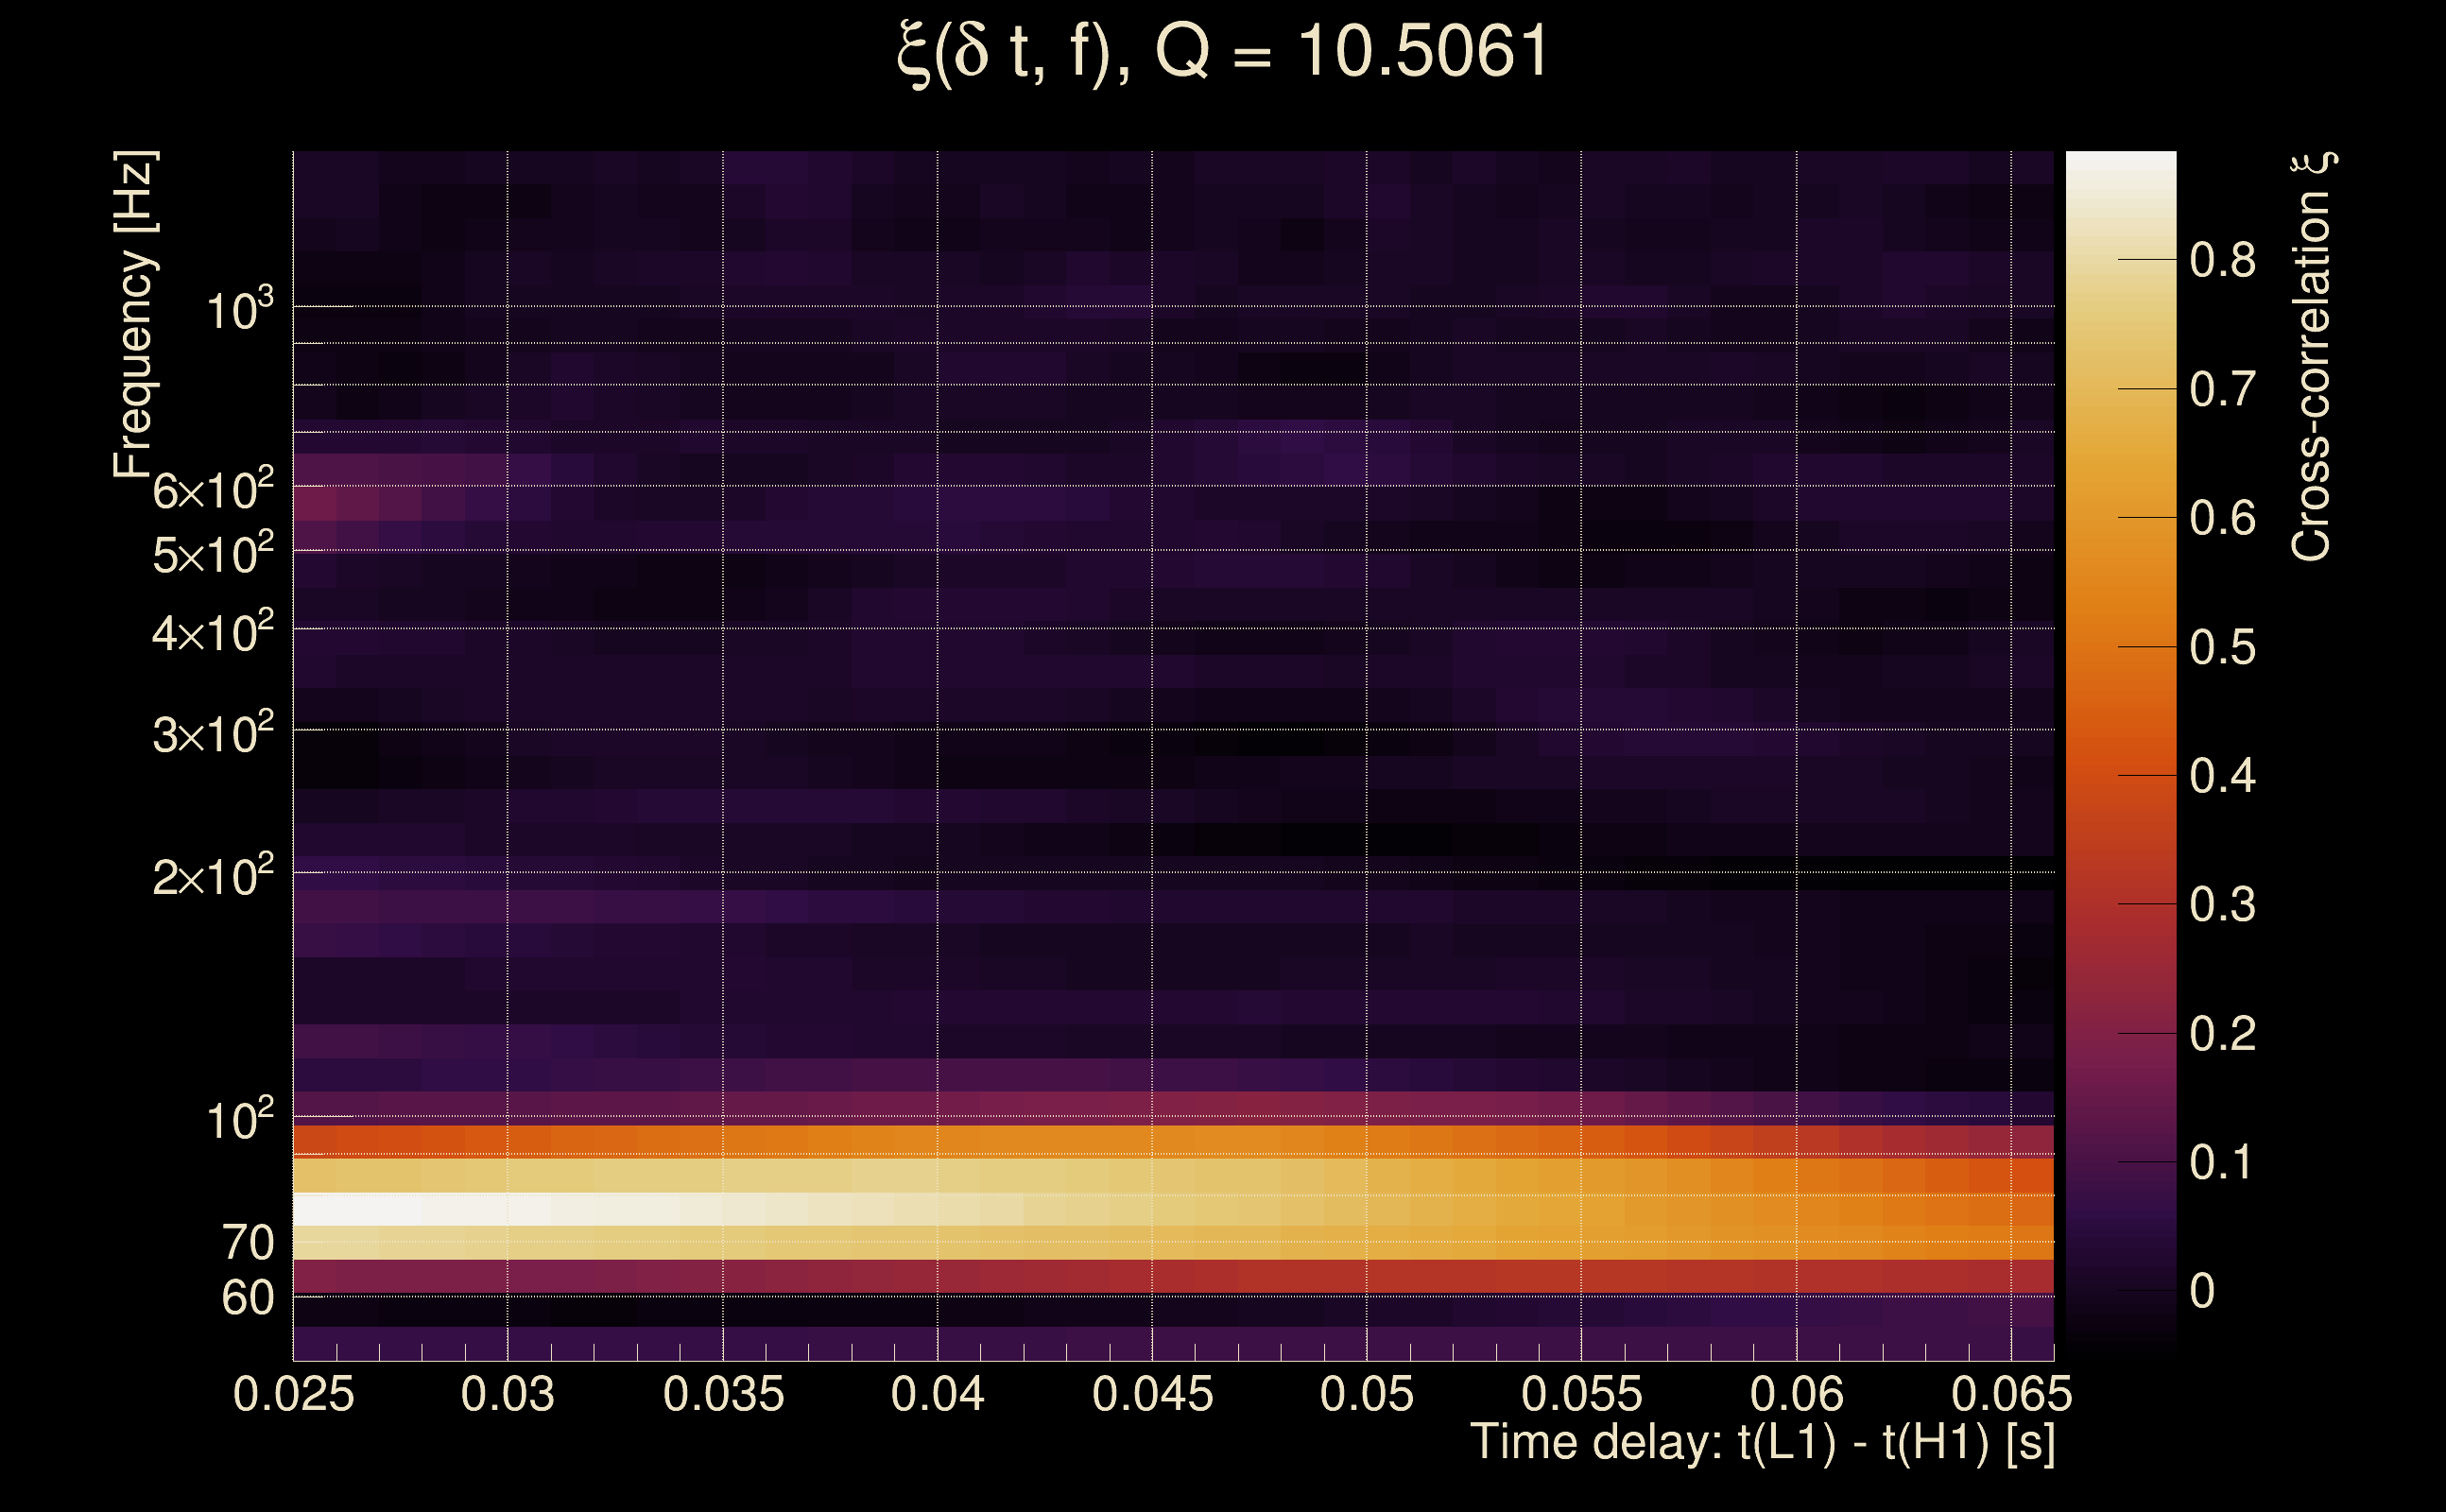This screenshot has width=2446, height=1512.
Task: Click the Cross-correlation ξ colorbar label
Action: [2311, 356]
